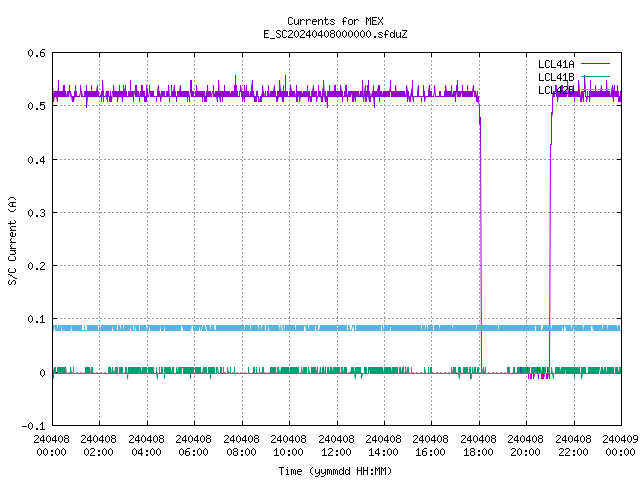Click the purple LCL41A legend line sample
Screen dimensions: 640x480
click(595, 64)
